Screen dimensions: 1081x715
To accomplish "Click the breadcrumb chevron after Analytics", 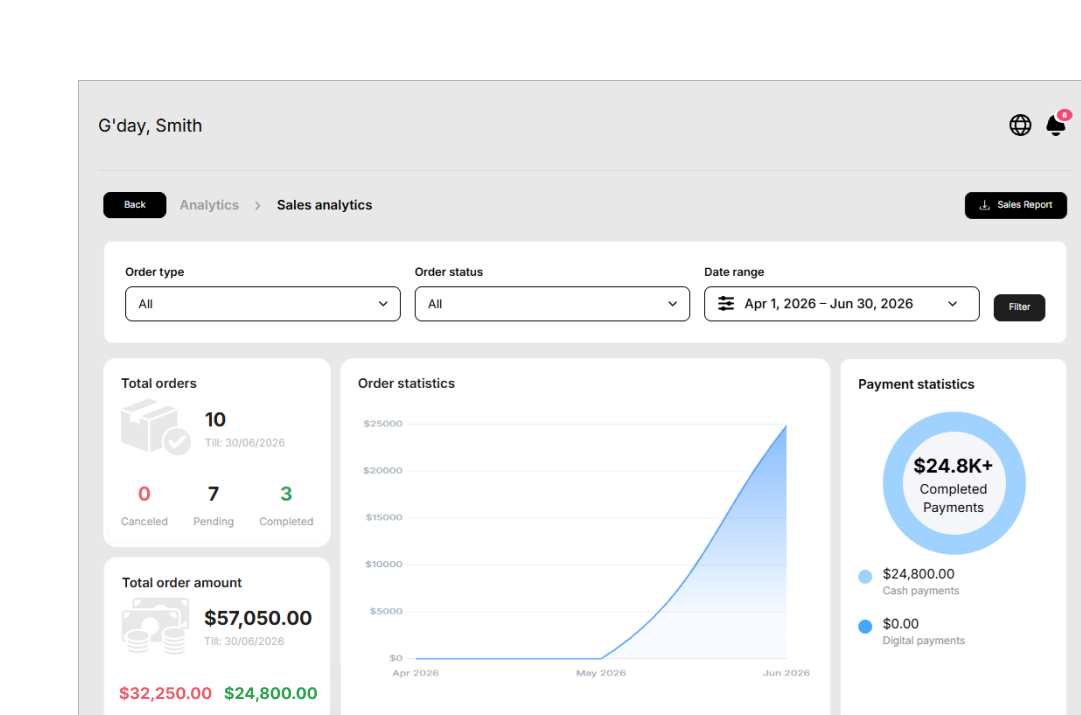I will point(257,205).
